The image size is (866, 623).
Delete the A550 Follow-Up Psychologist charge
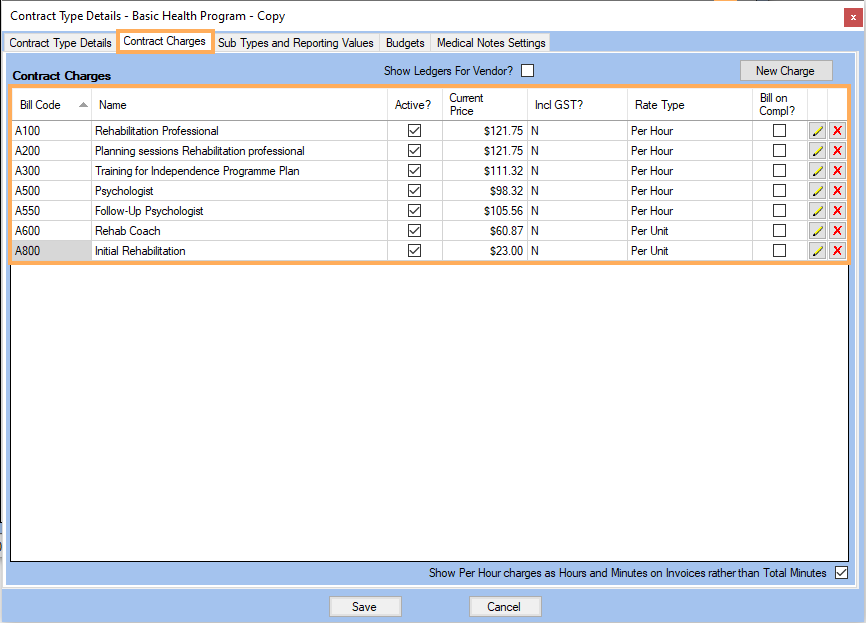[x=837, y=210]
